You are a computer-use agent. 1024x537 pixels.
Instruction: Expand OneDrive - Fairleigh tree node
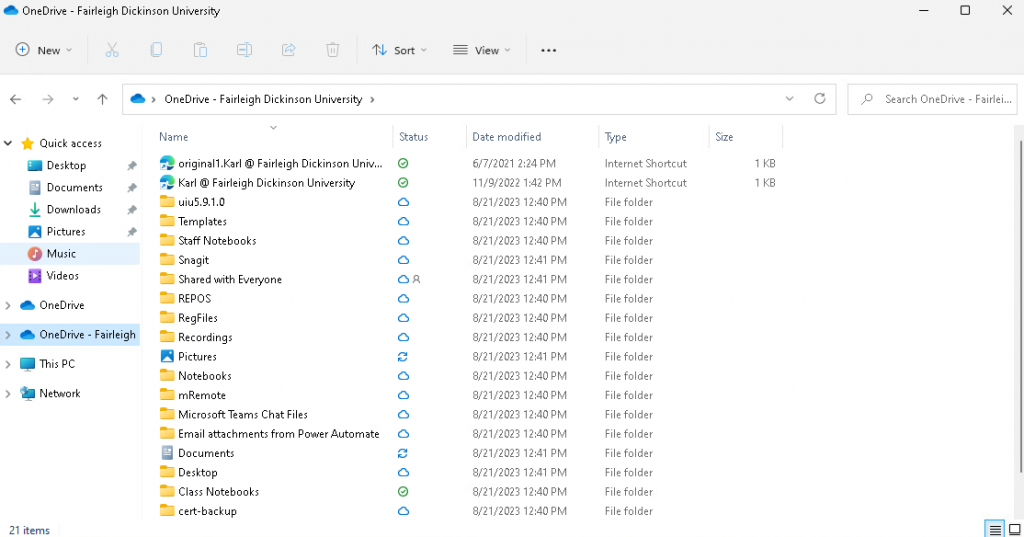point(8,334)
